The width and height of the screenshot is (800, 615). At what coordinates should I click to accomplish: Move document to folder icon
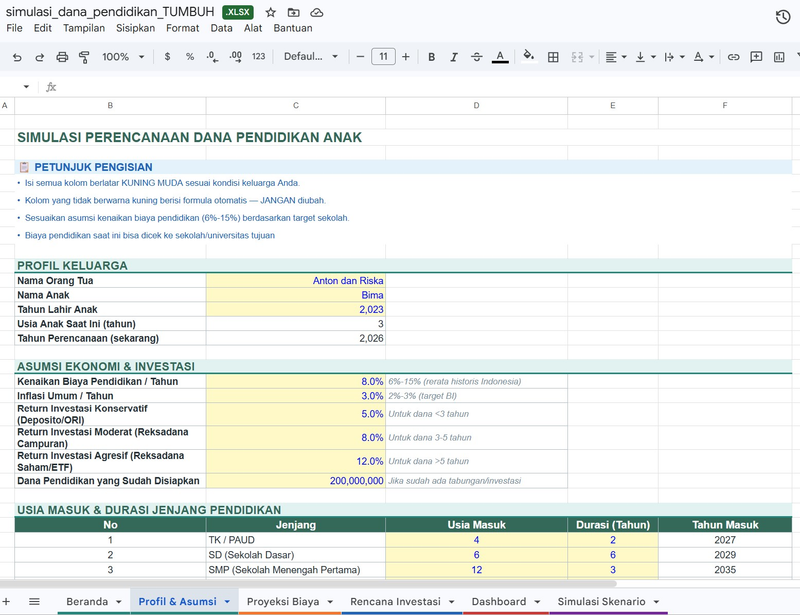pyautogui.click(x=293, y=12)
